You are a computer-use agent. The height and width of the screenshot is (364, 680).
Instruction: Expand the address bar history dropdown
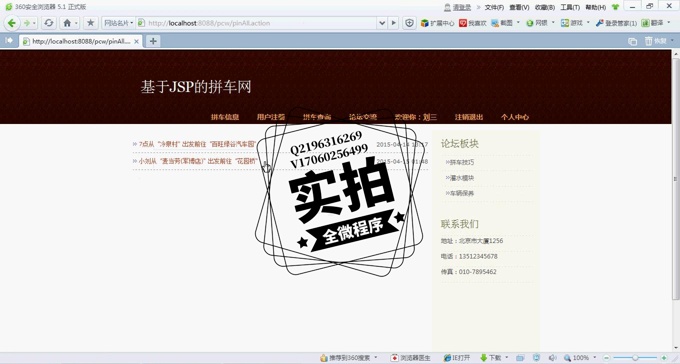382,23
